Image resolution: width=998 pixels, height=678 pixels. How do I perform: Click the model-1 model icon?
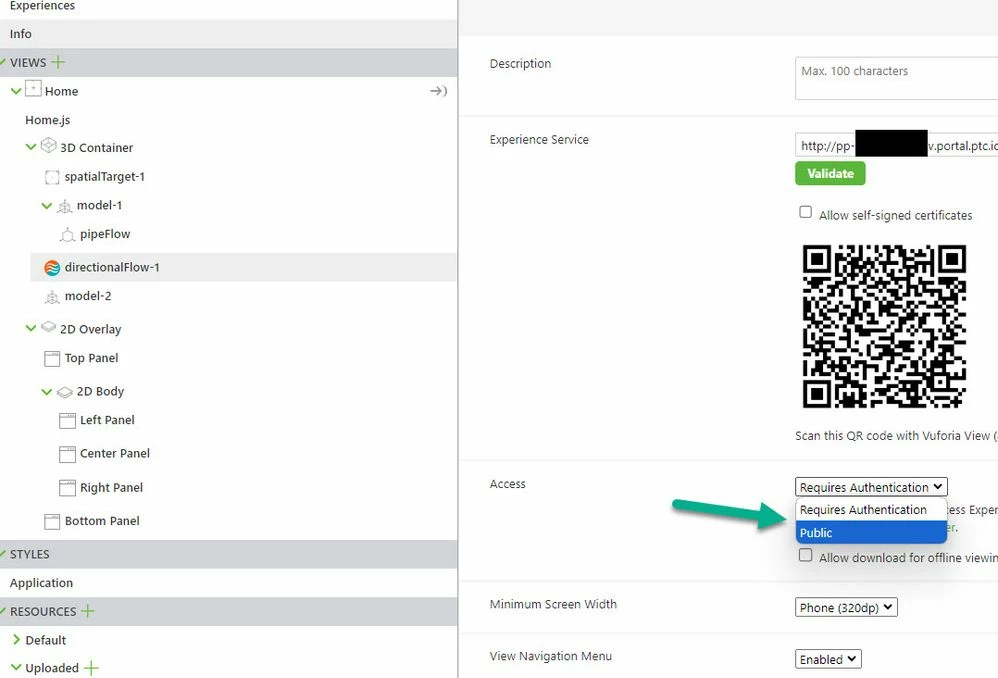point(64,206)
